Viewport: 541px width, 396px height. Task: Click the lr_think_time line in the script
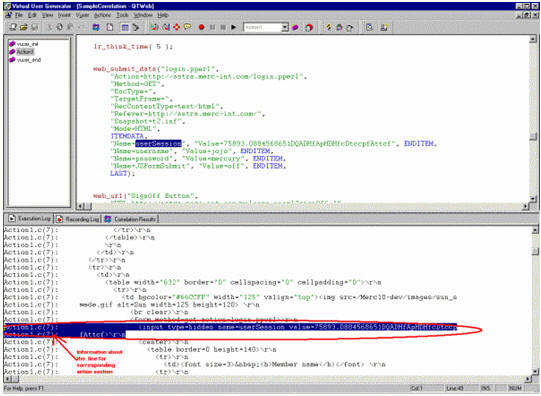(x=133, y=47)
